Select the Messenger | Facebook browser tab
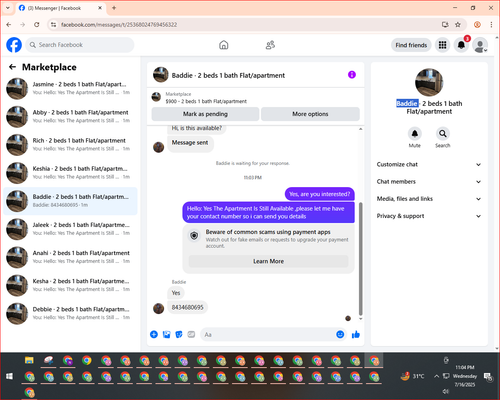Image resolution: width=500 pixels, height=400 pixels. coord(61,8)
